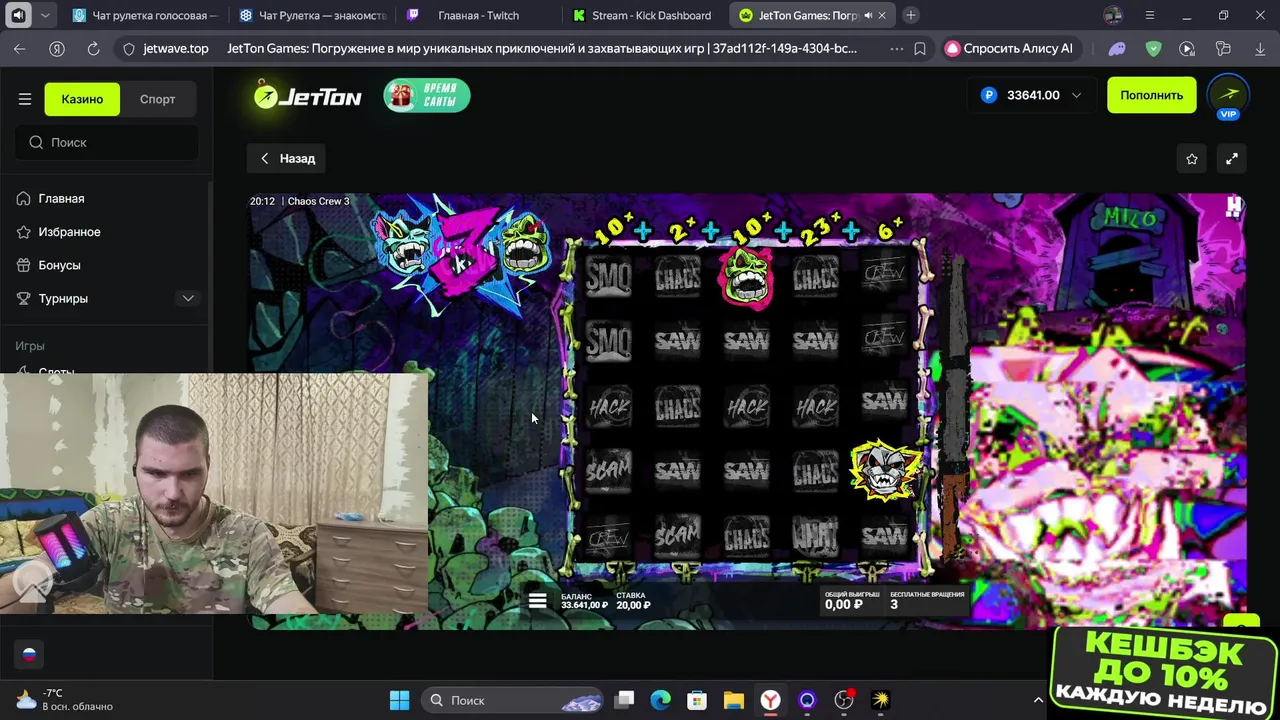Open the slot game menu icon
The height and width of the screenshot is (720, 1280).
(x=538, y=600)
